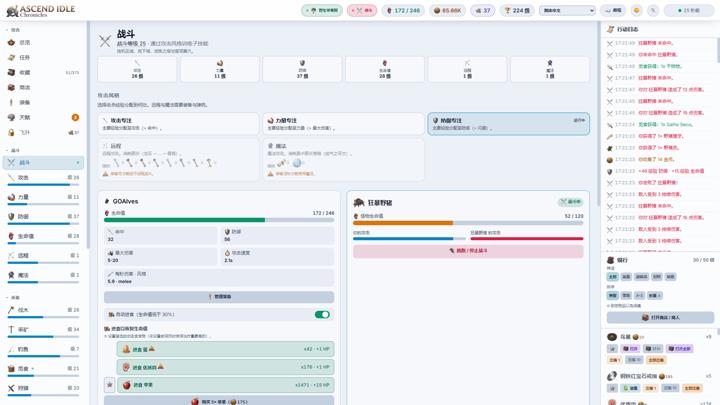Click the 管理装备 manage equipment button
Image resolution: width=720 pixels, height=405 pixels.
tap(219, 297)
